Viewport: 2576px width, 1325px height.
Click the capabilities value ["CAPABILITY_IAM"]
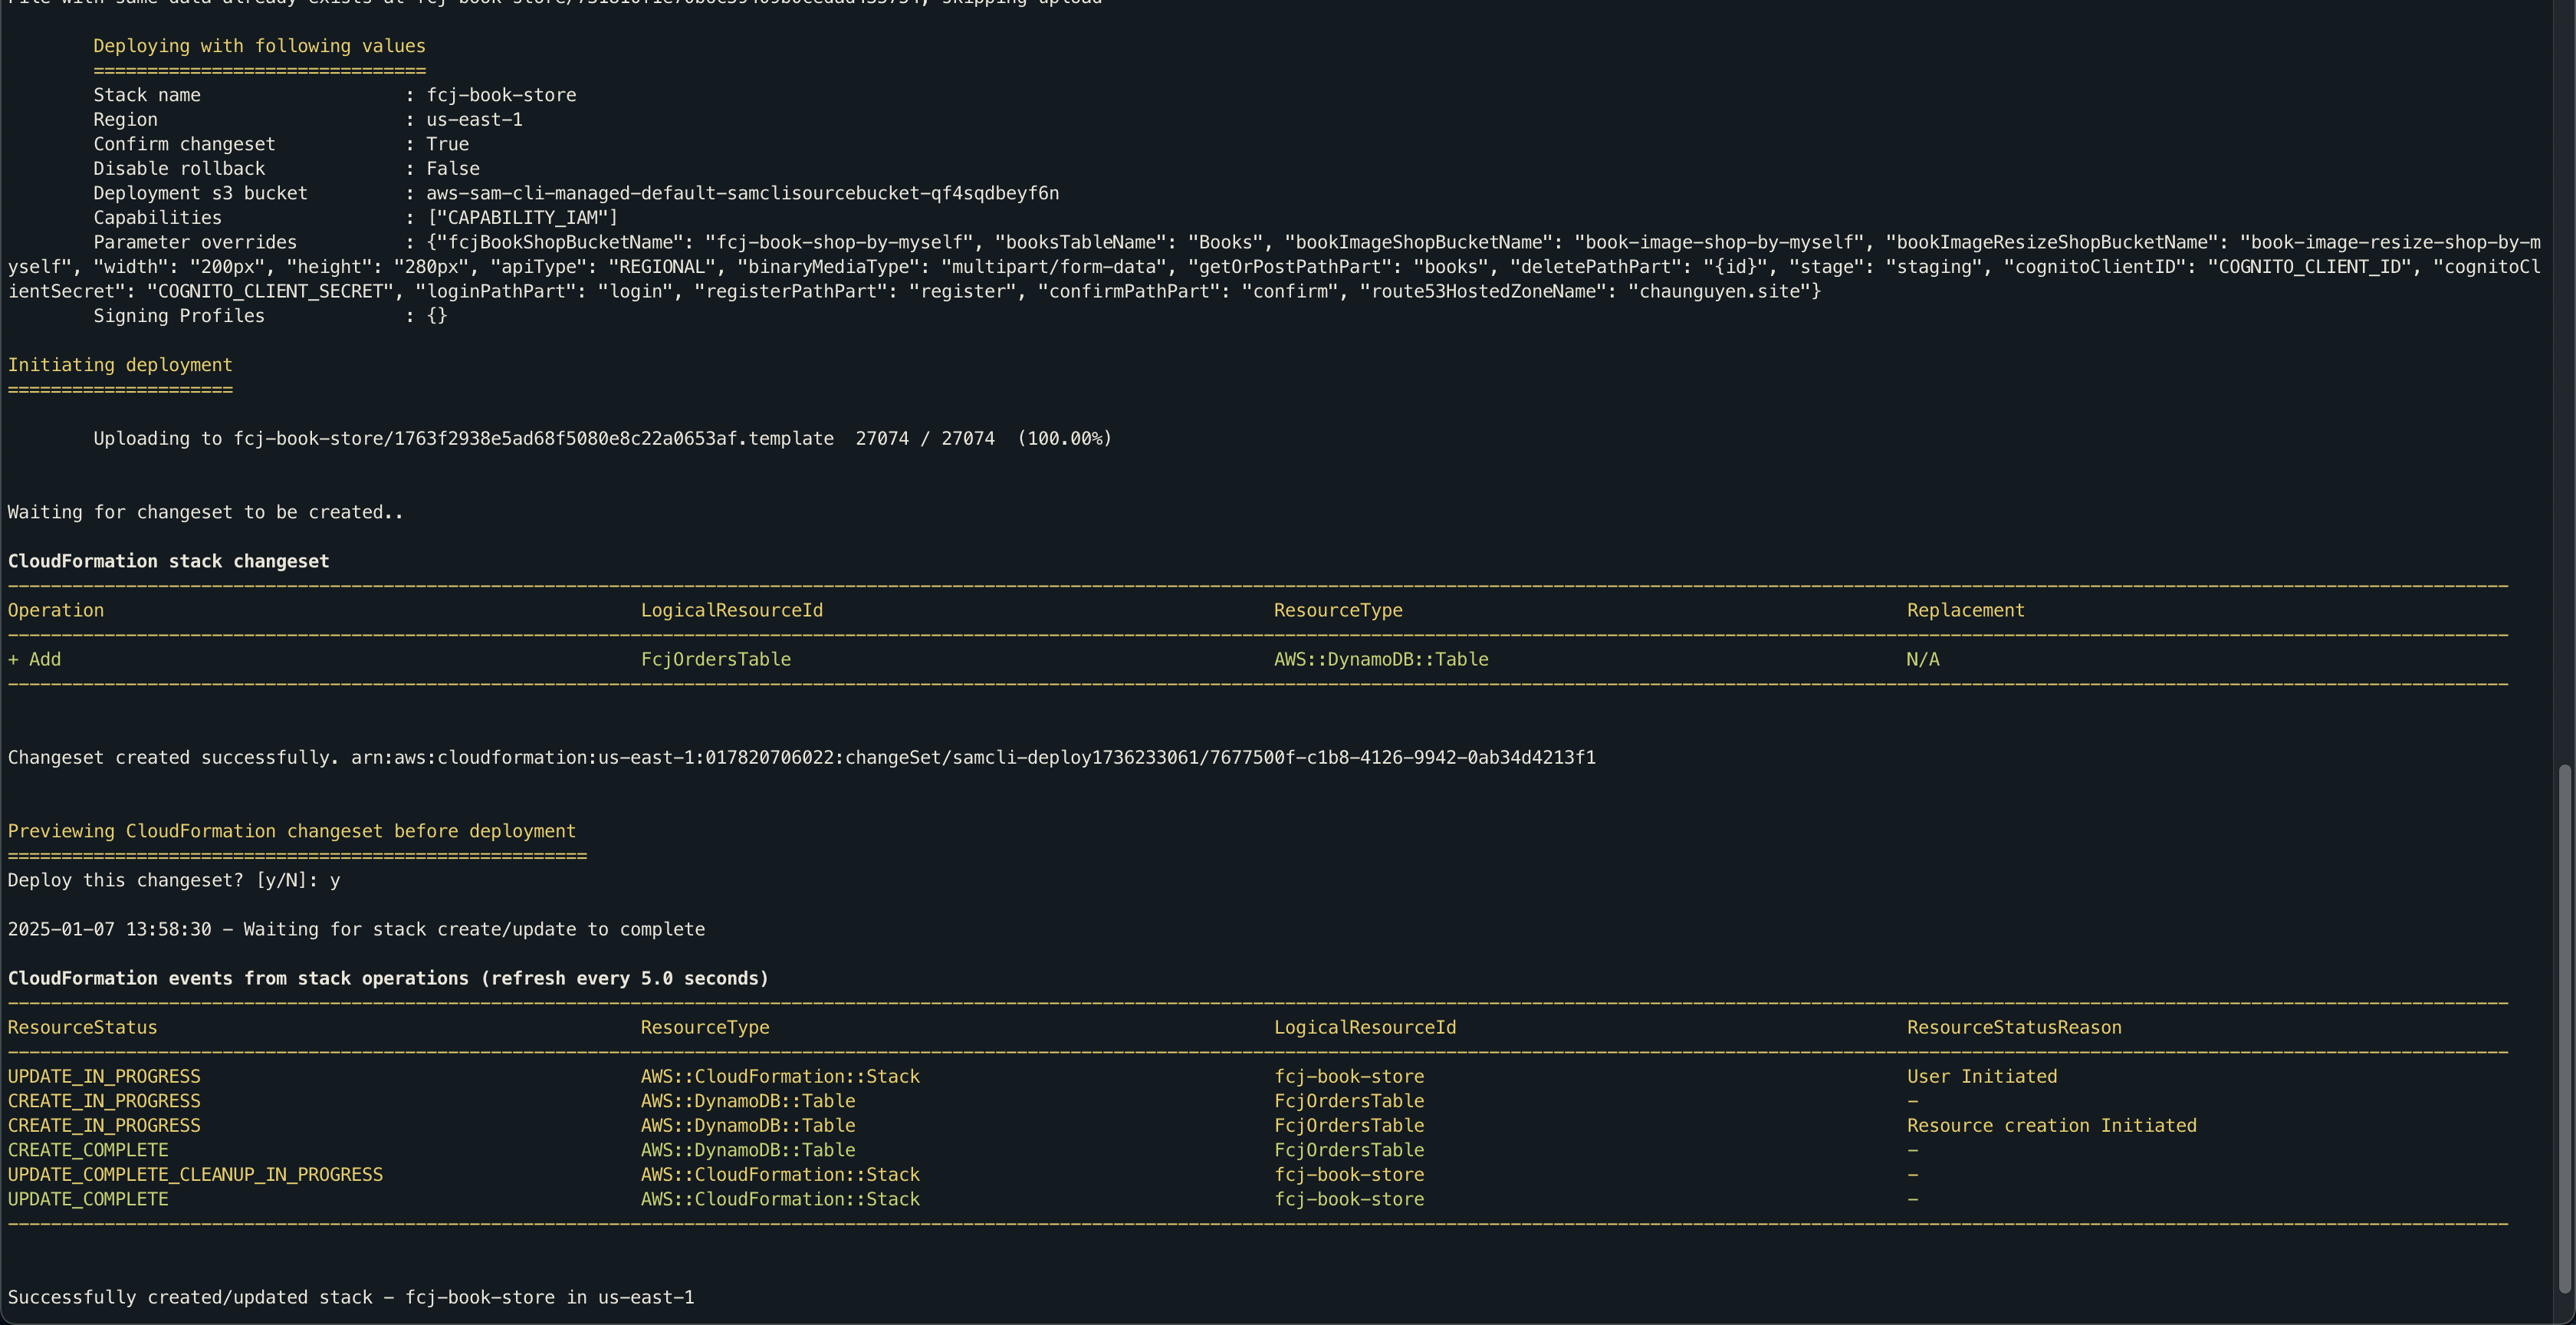(522, 218)
